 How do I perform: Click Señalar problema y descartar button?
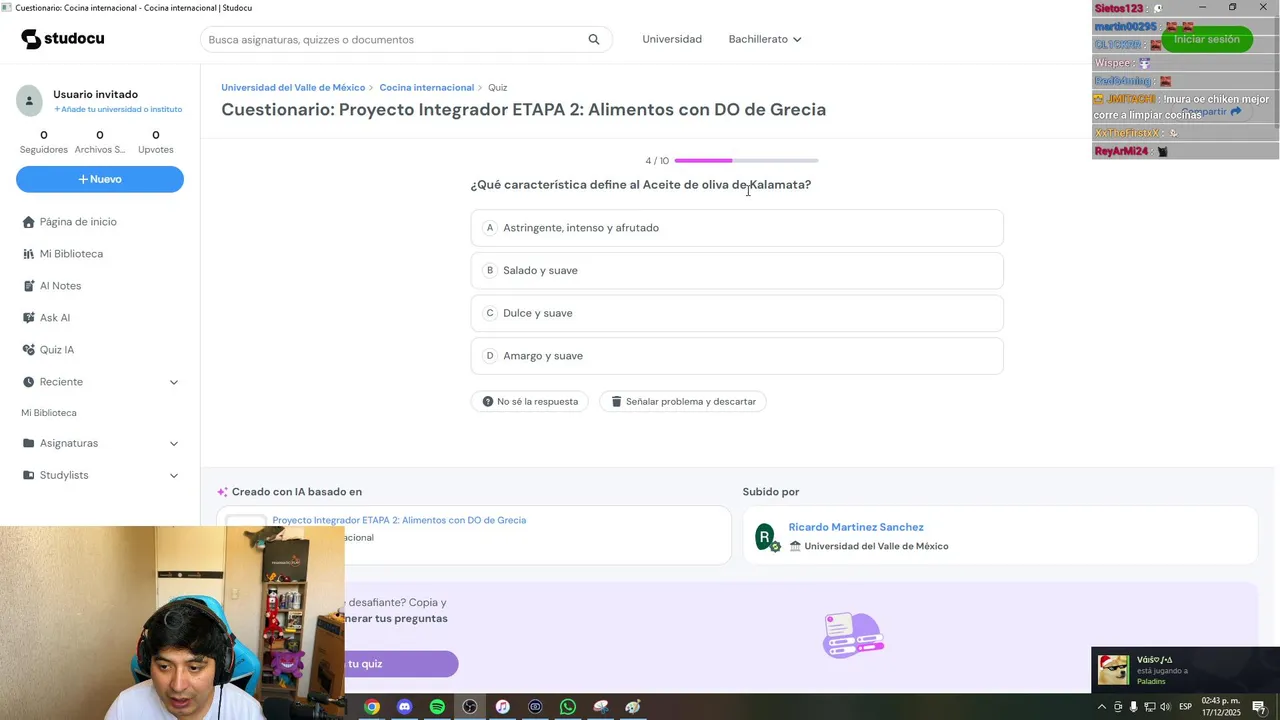[683, 402]
